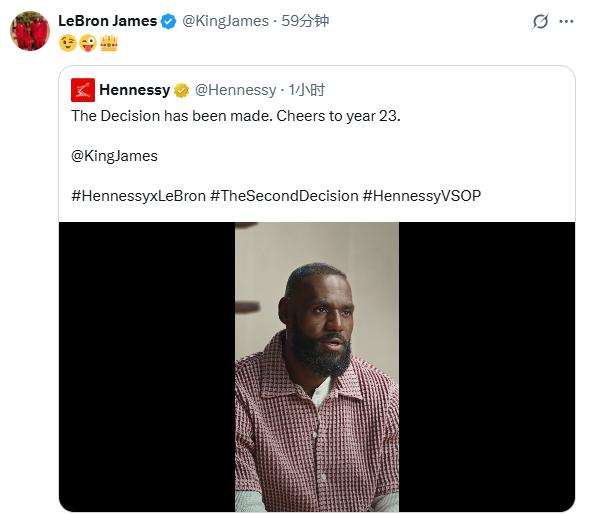This screenshot has height=515, width=592.
Task: Open the @KingJames handle in header
Action: tap(225, 21)
